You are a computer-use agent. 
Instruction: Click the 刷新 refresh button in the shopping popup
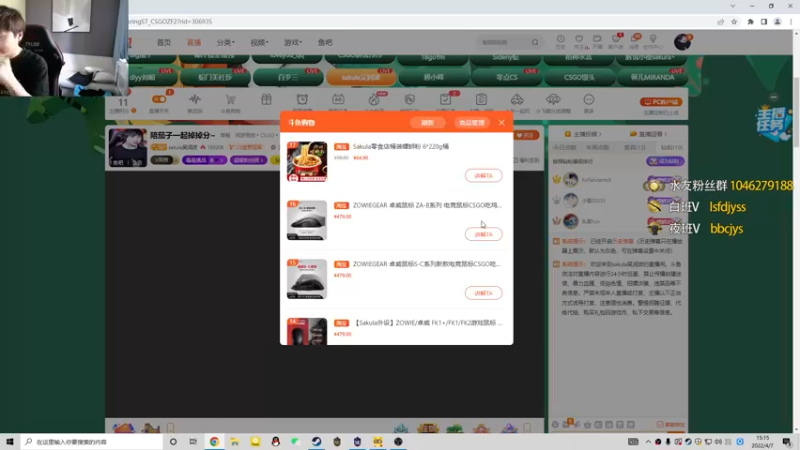pyautogui.click(x=427, y=122)
